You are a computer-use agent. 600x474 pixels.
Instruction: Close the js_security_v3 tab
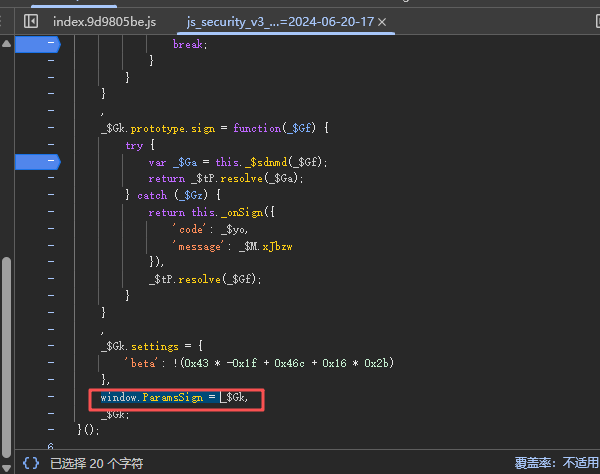[382, 22]
